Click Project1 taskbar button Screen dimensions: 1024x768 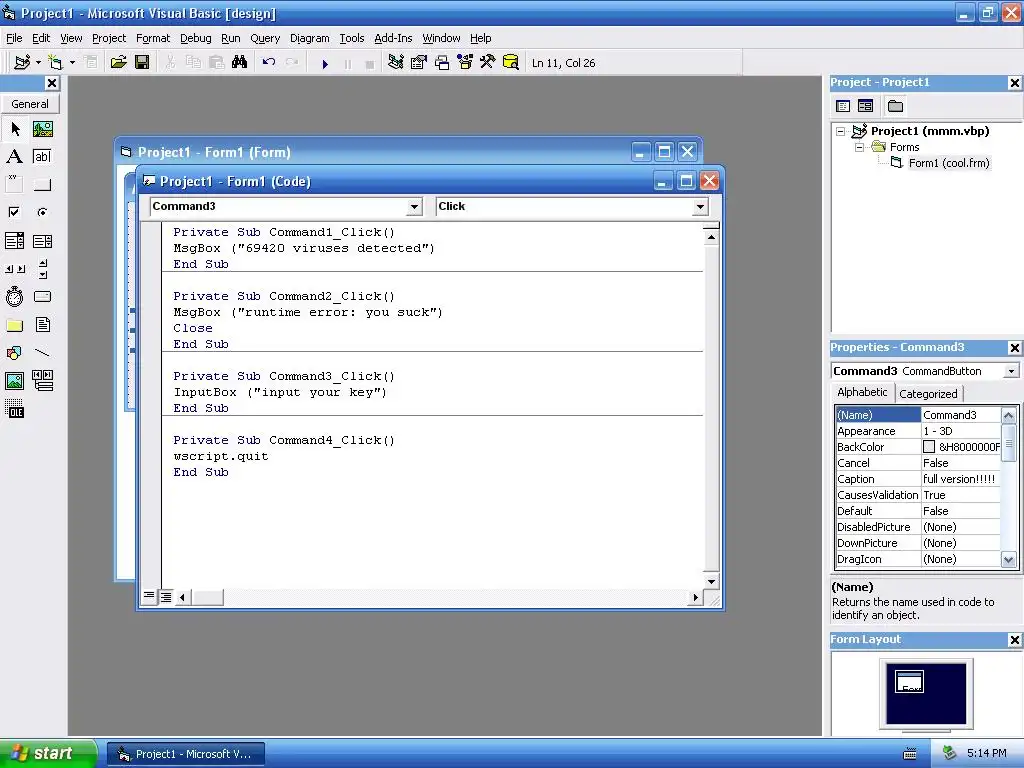(x=186, y=754)
